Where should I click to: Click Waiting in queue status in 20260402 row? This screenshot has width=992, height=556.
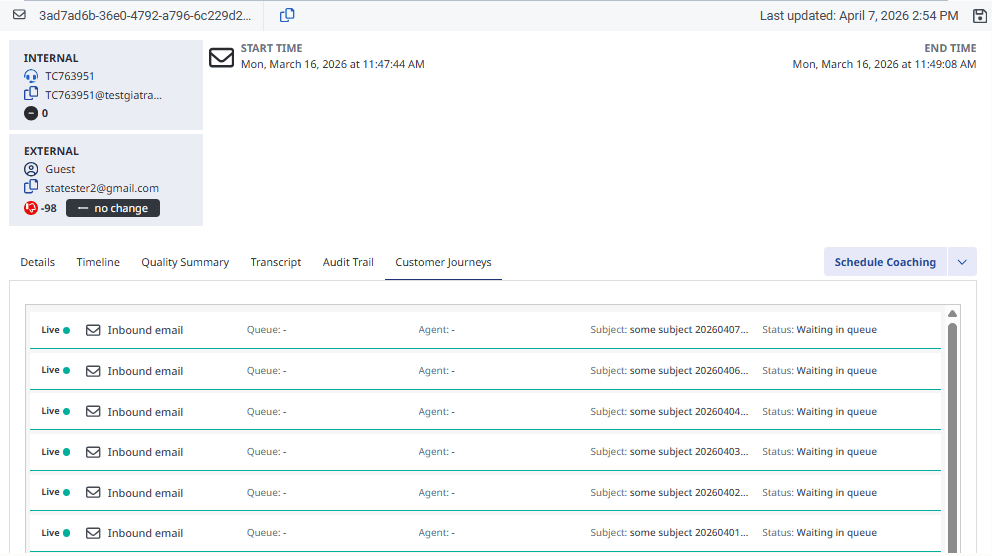tap(836, 492)
